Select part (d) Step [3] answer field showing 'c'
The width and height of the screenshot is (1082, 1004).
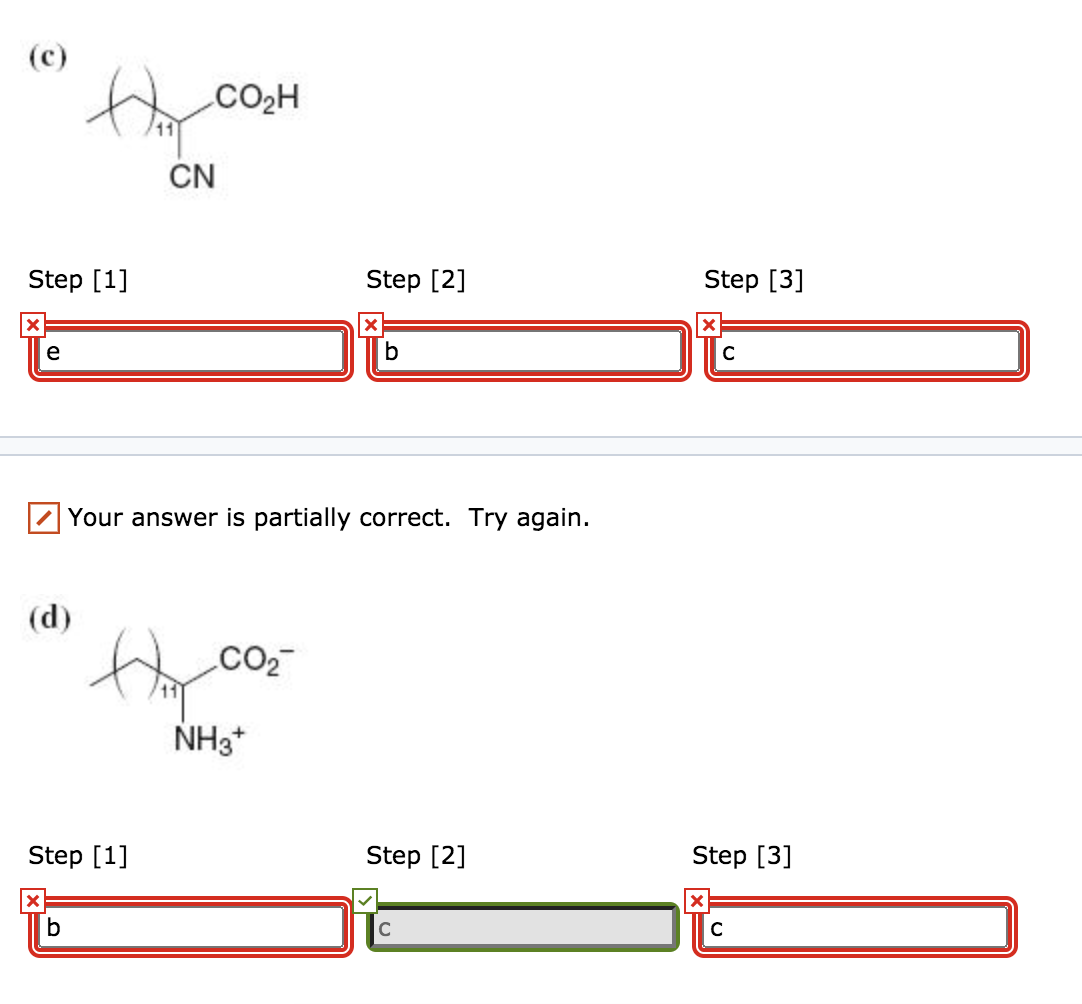click(855, 927)
